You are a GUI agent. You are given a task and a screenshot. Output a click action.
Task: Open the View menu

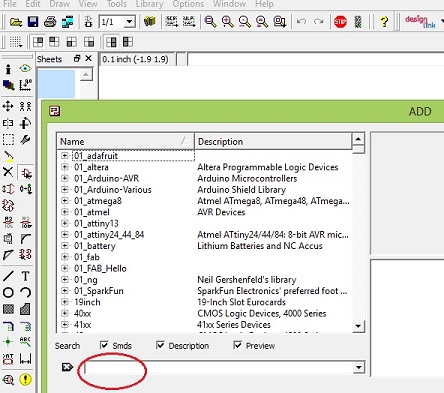coord(88,4)
